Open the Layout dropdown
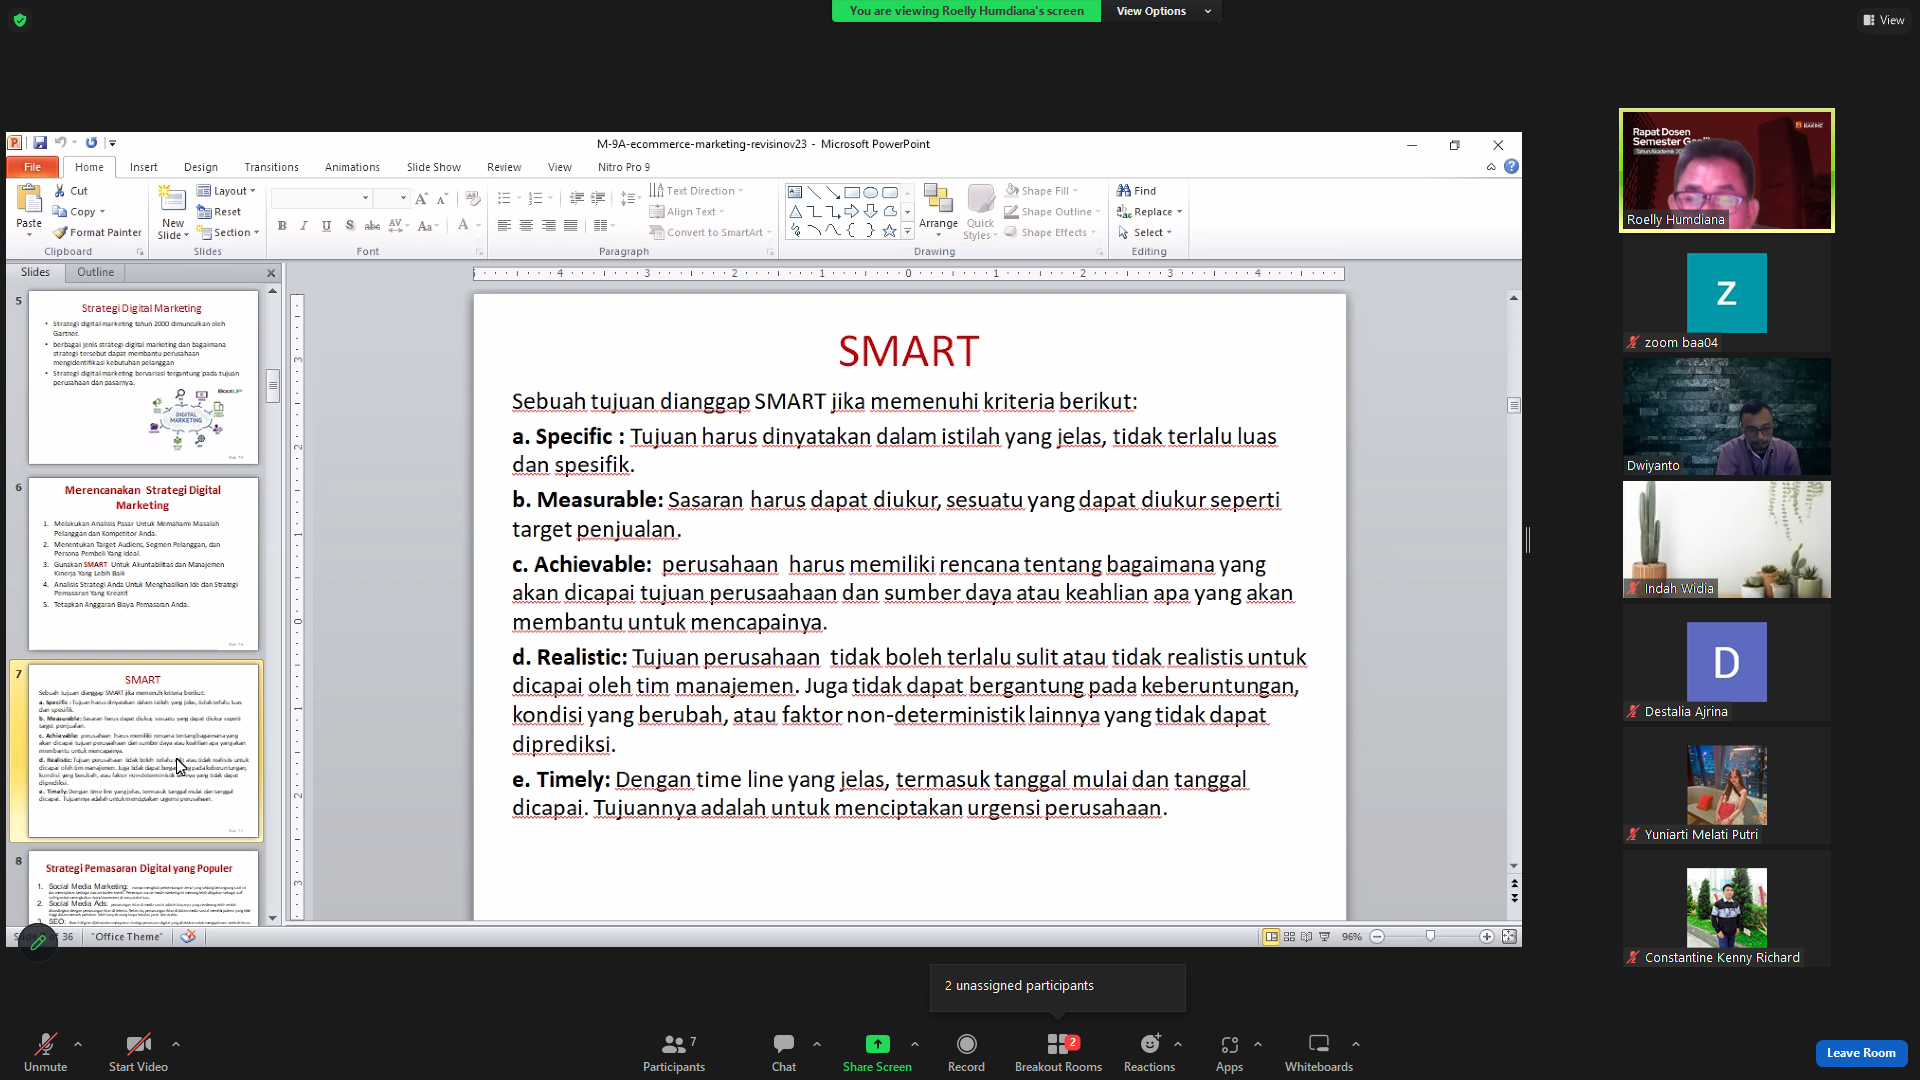Image resolution: width=1920 pixels, height=1080 pixels. tap(226, 191)
